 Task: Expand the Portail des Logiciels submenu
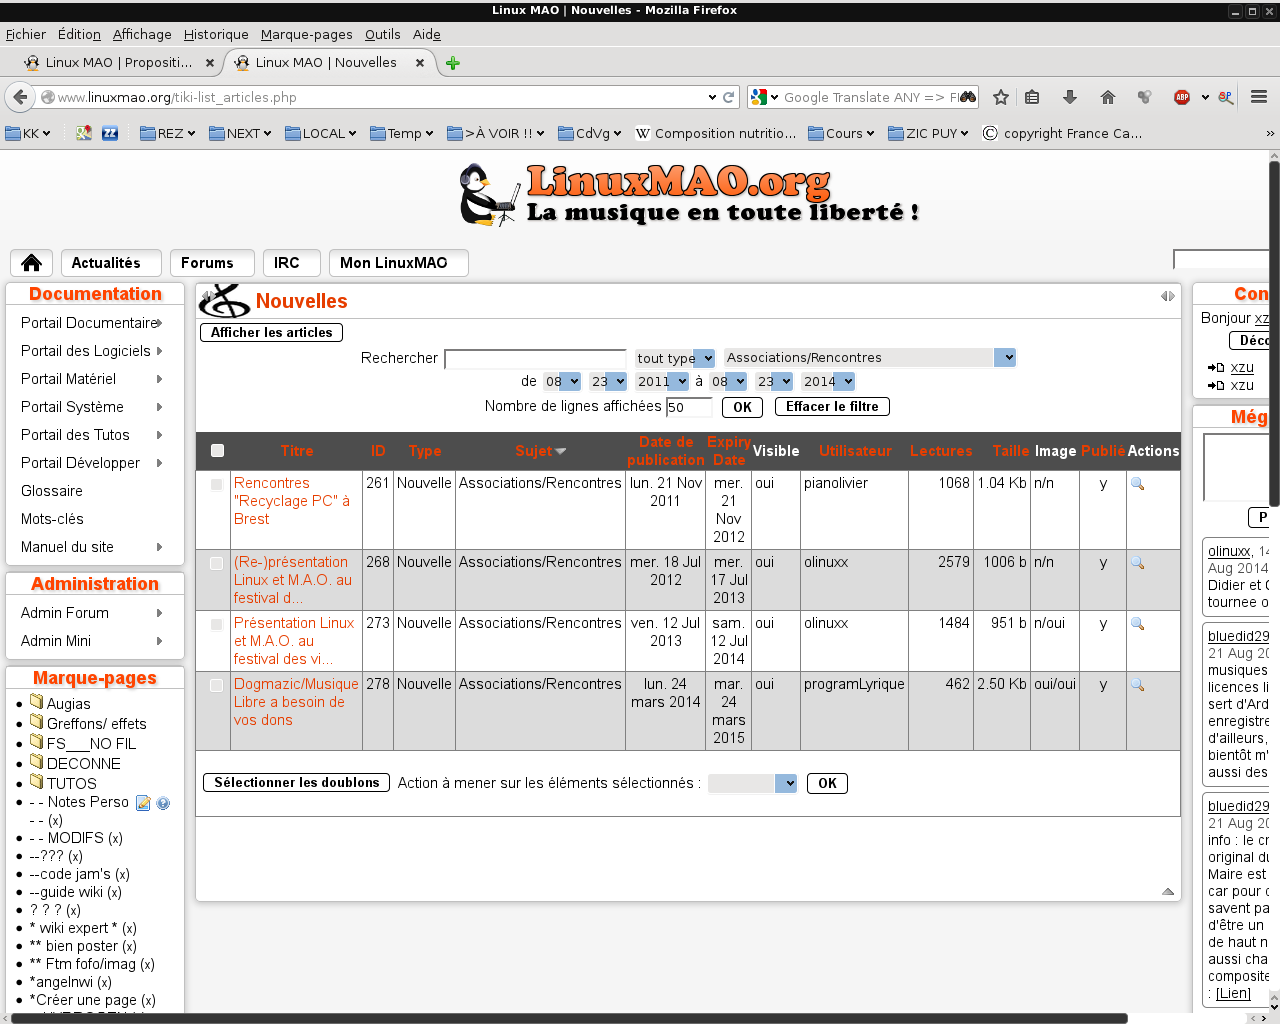159,351
